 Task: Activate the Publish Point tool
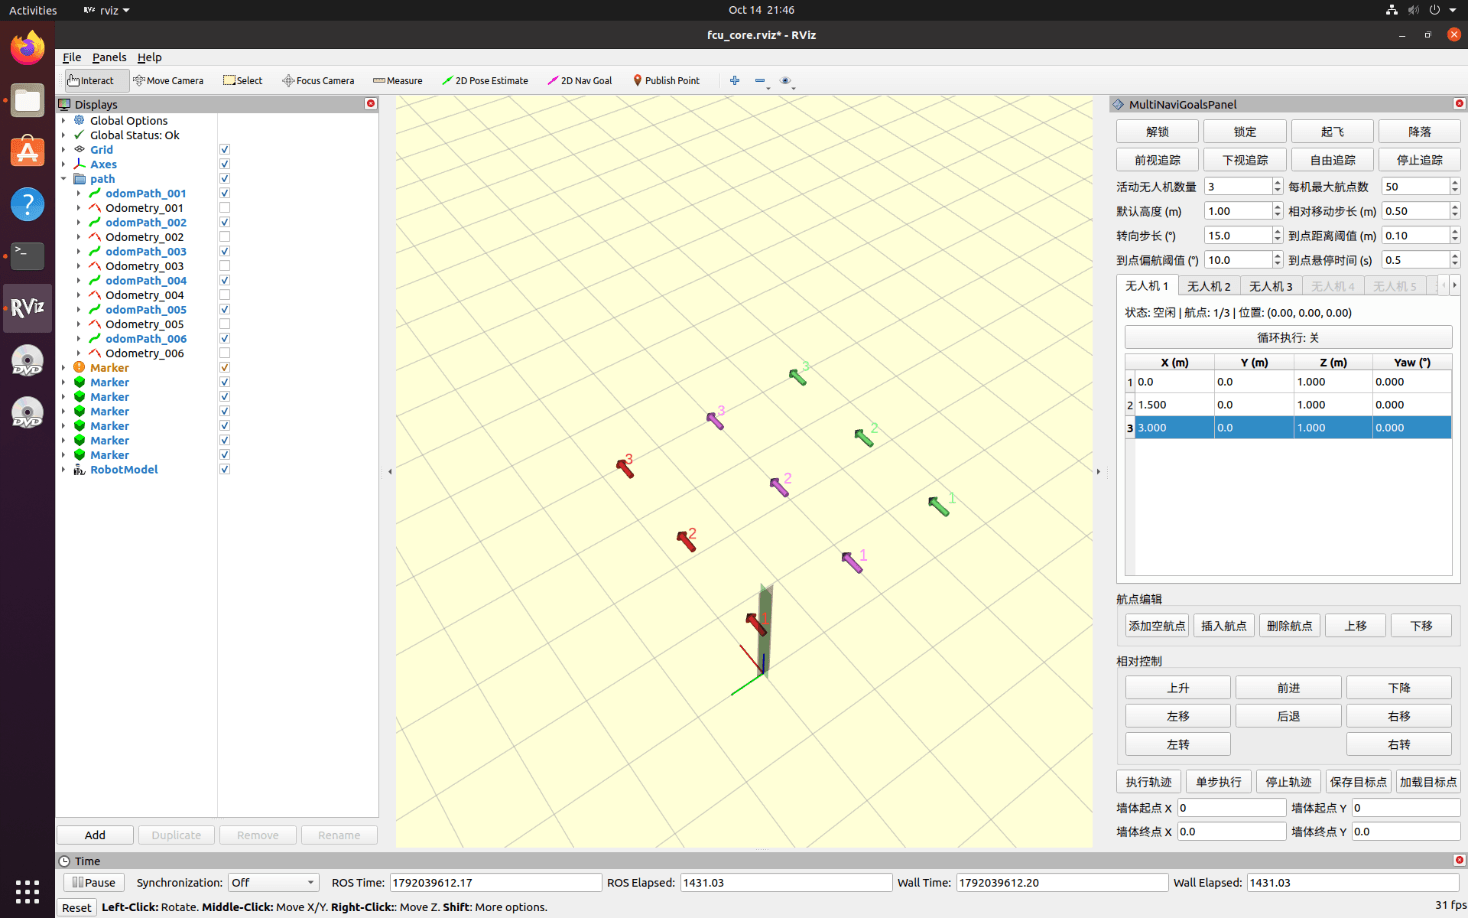[x=666, y=81]
